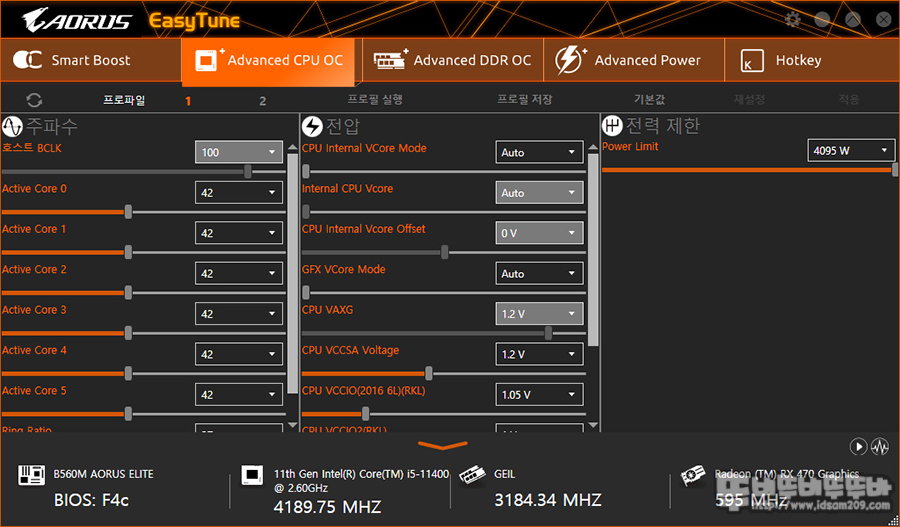Click 프로필 저장 to save profile
The height and width of the screenshot is (527, 900).
point(525,99)
